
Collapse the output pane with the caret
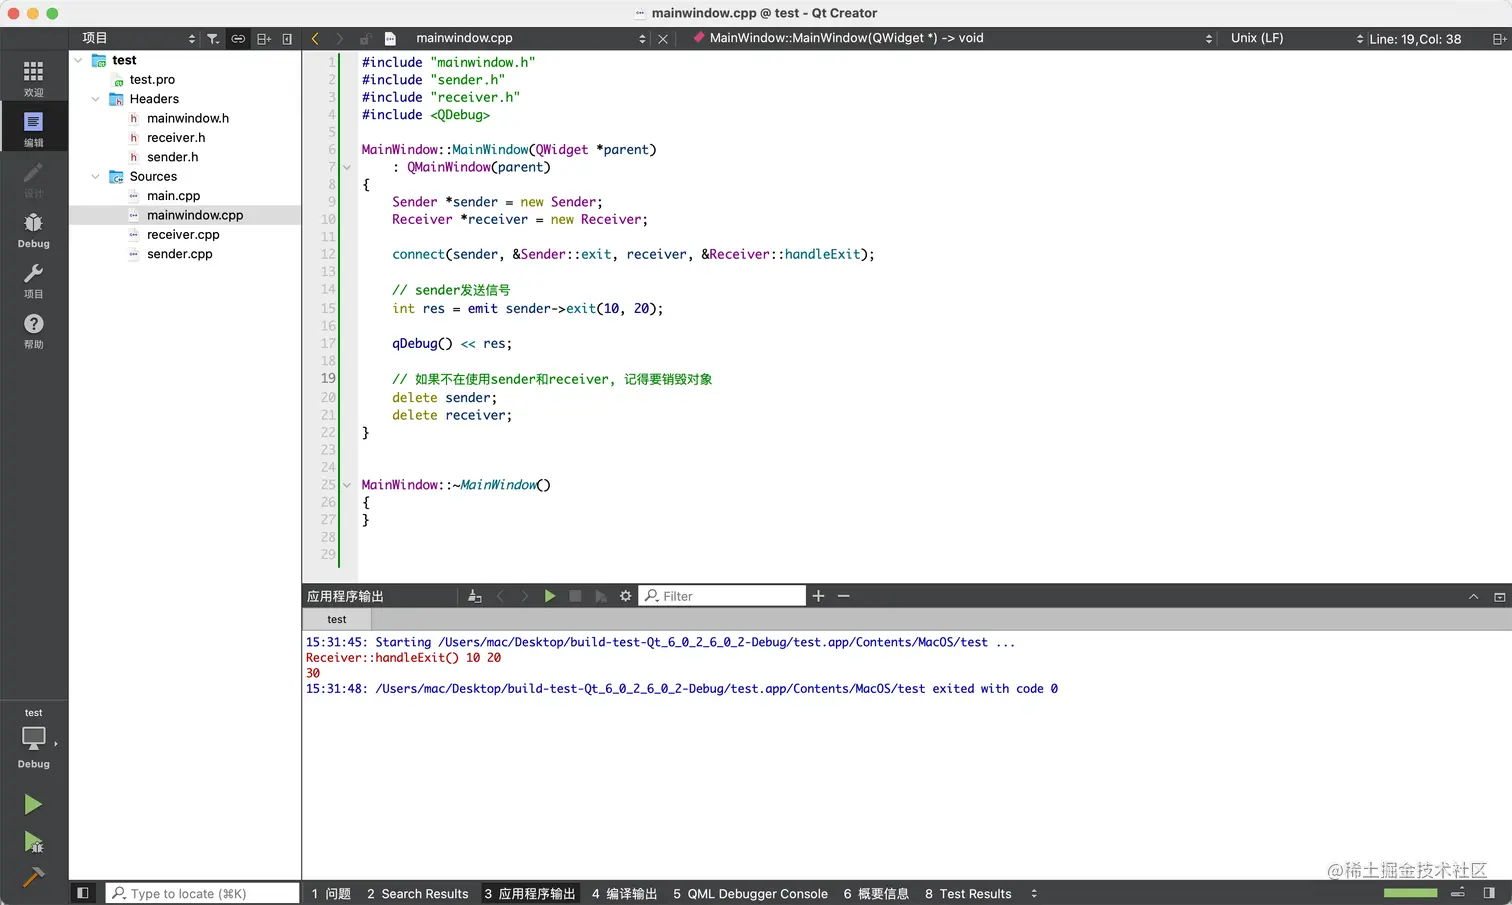(1473, 596)
